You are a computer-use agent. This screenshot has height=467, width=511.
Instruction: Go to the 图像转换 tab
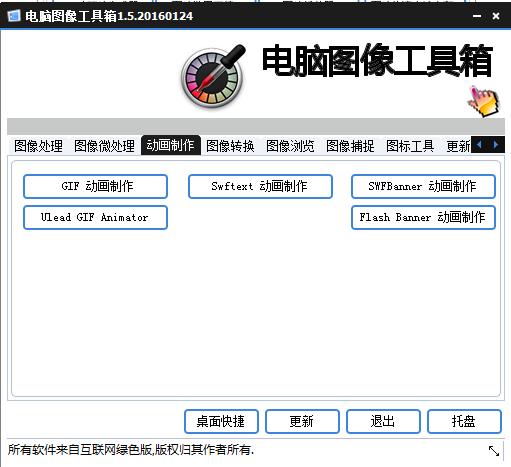point(230,146)
